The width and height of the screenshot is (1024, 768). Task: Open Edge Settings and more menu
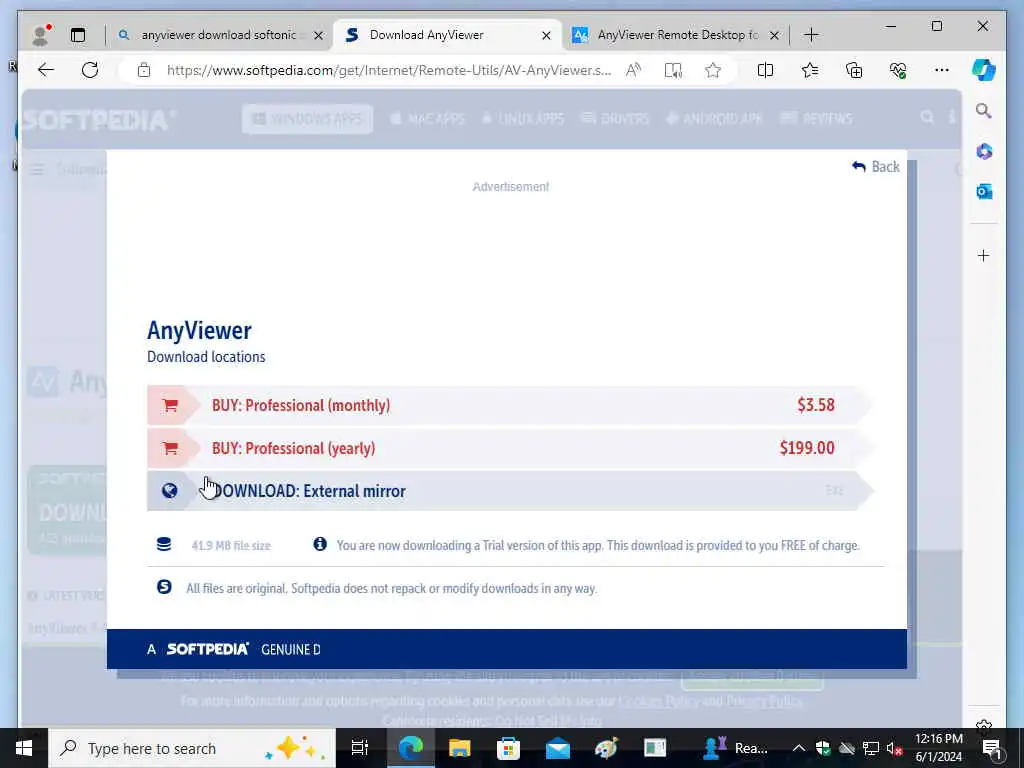[941, 70]
